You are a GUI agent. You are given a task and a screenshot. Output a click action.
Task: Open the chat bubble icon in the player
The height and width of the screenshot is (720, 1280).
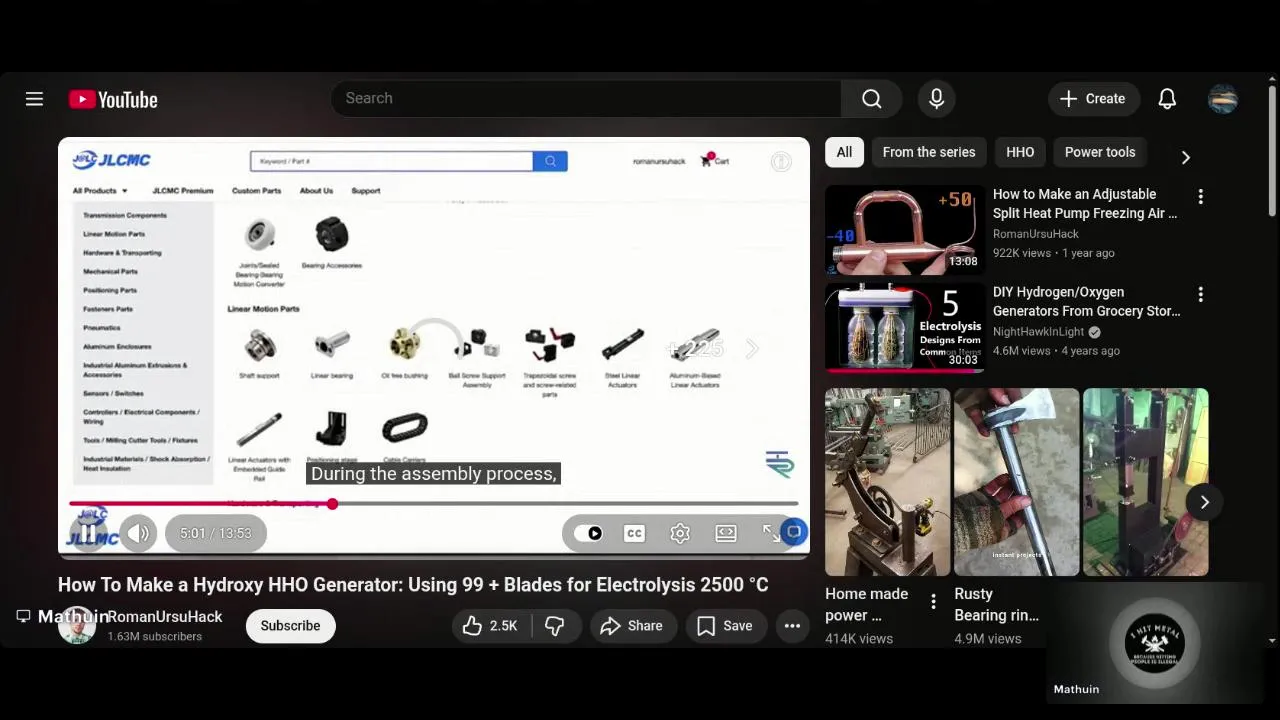tap(794, 532)
